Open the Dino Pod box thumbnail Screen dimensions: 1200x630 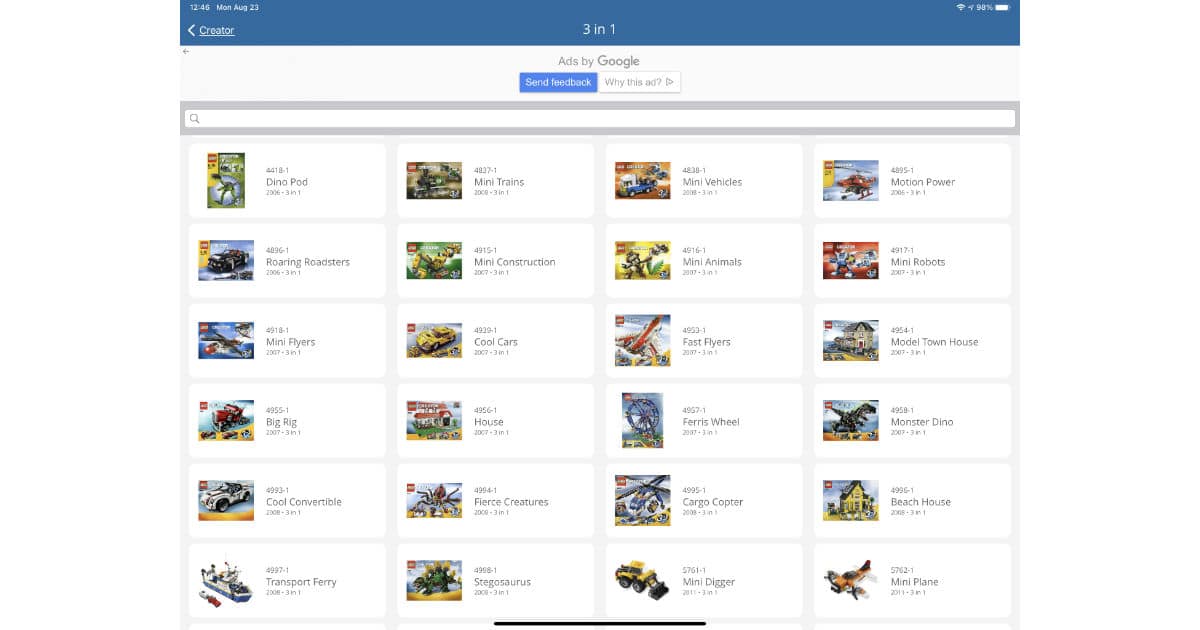point(226,180)
